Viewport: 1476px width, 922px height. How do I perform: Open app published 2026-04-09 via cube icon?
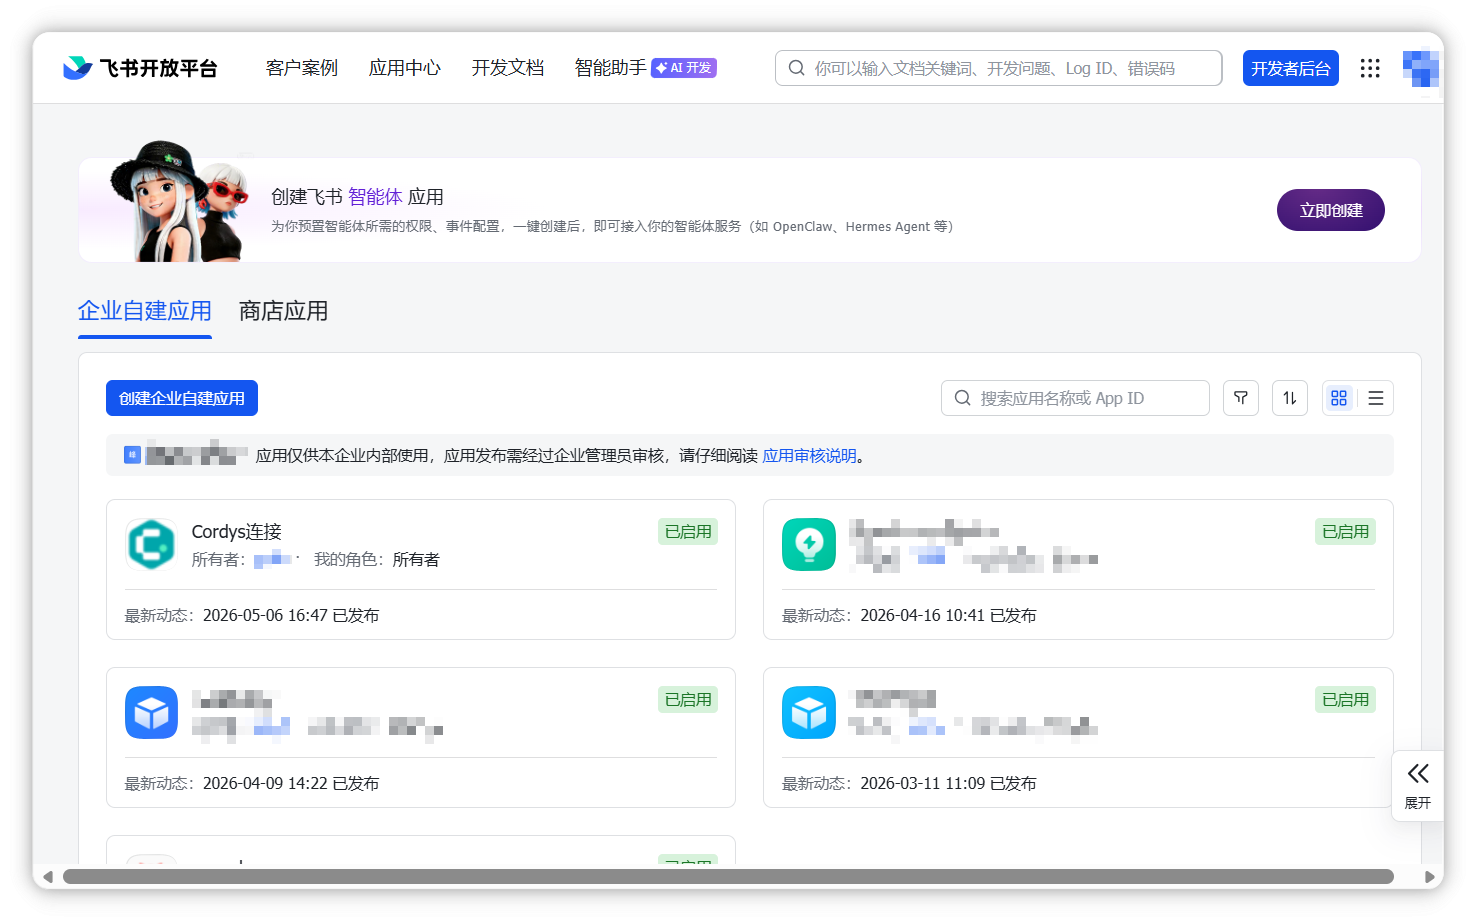[151, 712]
